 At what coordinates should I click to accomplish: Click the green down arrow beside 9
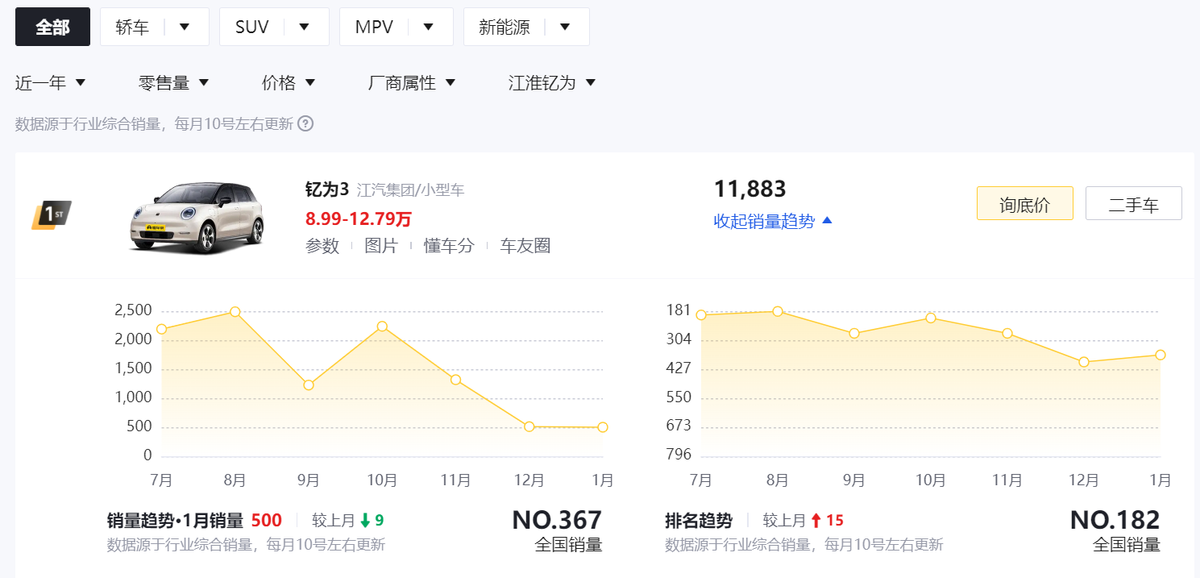point(365,520)
